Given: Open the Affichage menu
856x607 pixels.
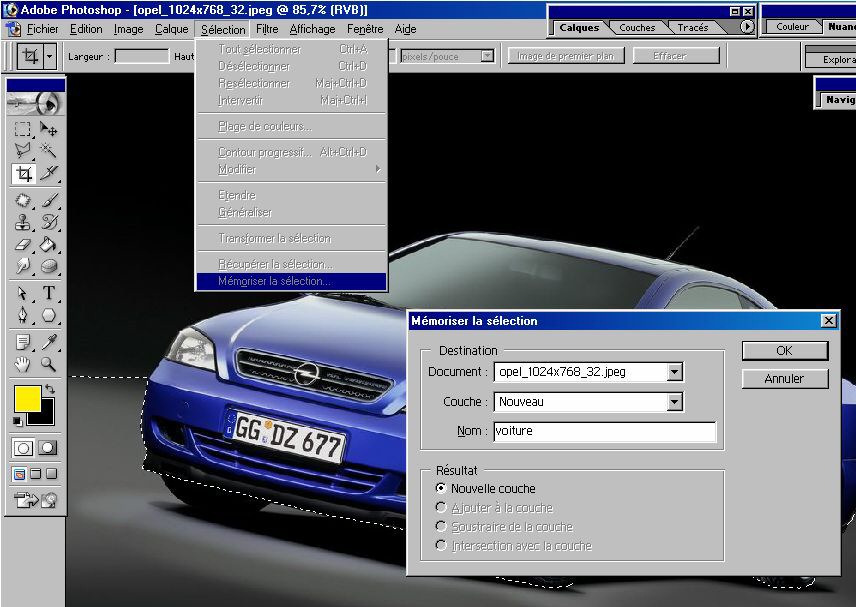Looking at the screenshot, I should tap(312, 29).
